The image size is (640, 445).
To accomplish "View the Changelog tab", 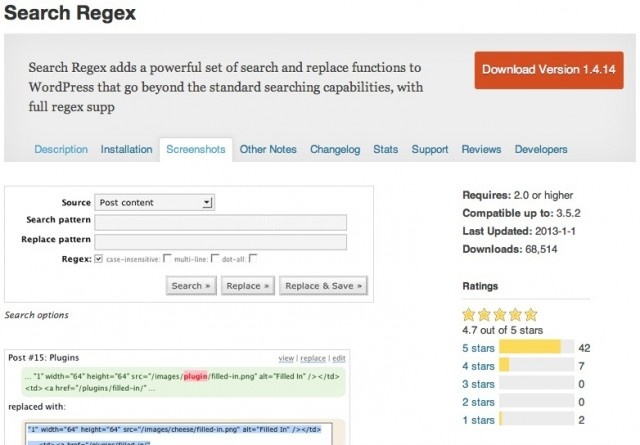I will click(335, 149).
